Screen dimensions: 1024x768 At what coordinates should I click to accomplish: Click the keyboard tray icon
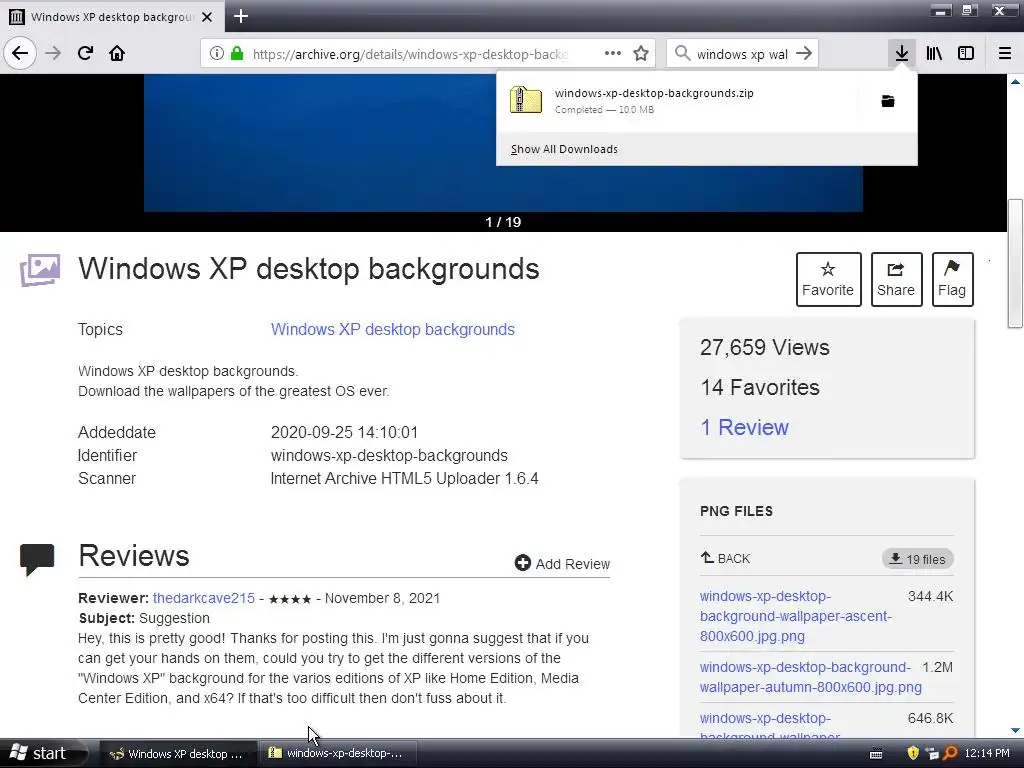[876, 754]
